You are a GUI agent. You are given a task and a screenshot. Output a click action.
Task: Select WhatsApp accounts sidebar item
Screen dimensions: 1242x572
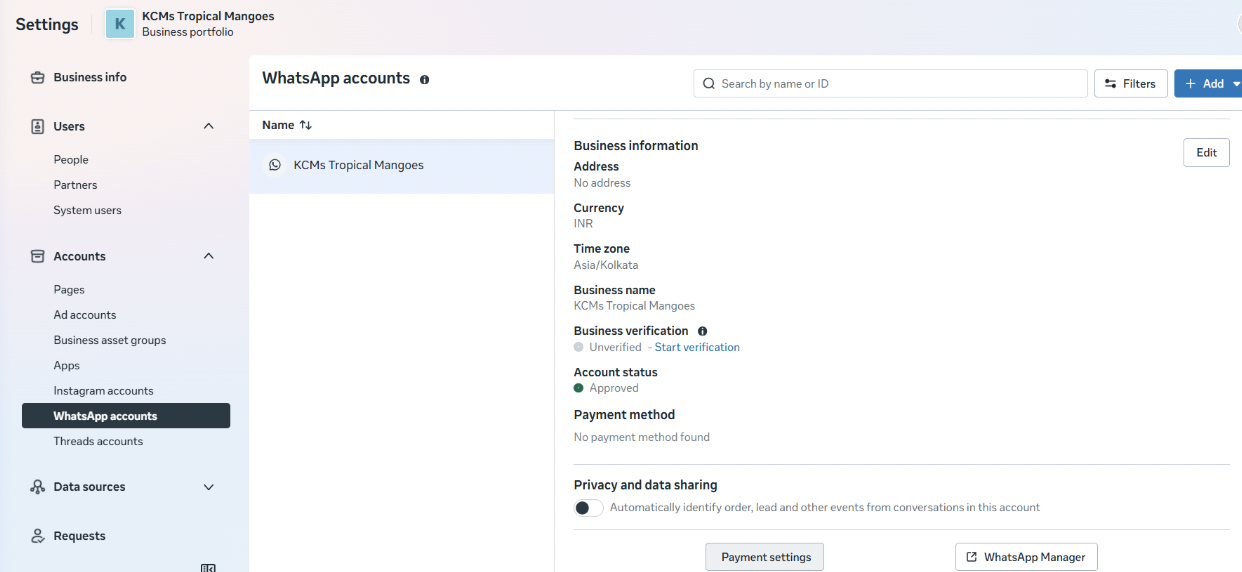(x=126, y=416)
